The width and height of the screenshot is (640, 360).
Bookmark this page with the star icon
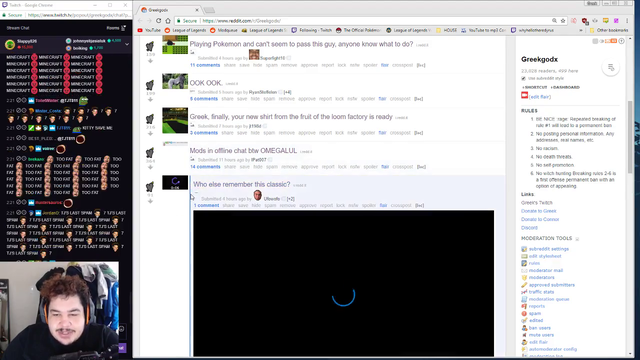(x=563, y=20)
